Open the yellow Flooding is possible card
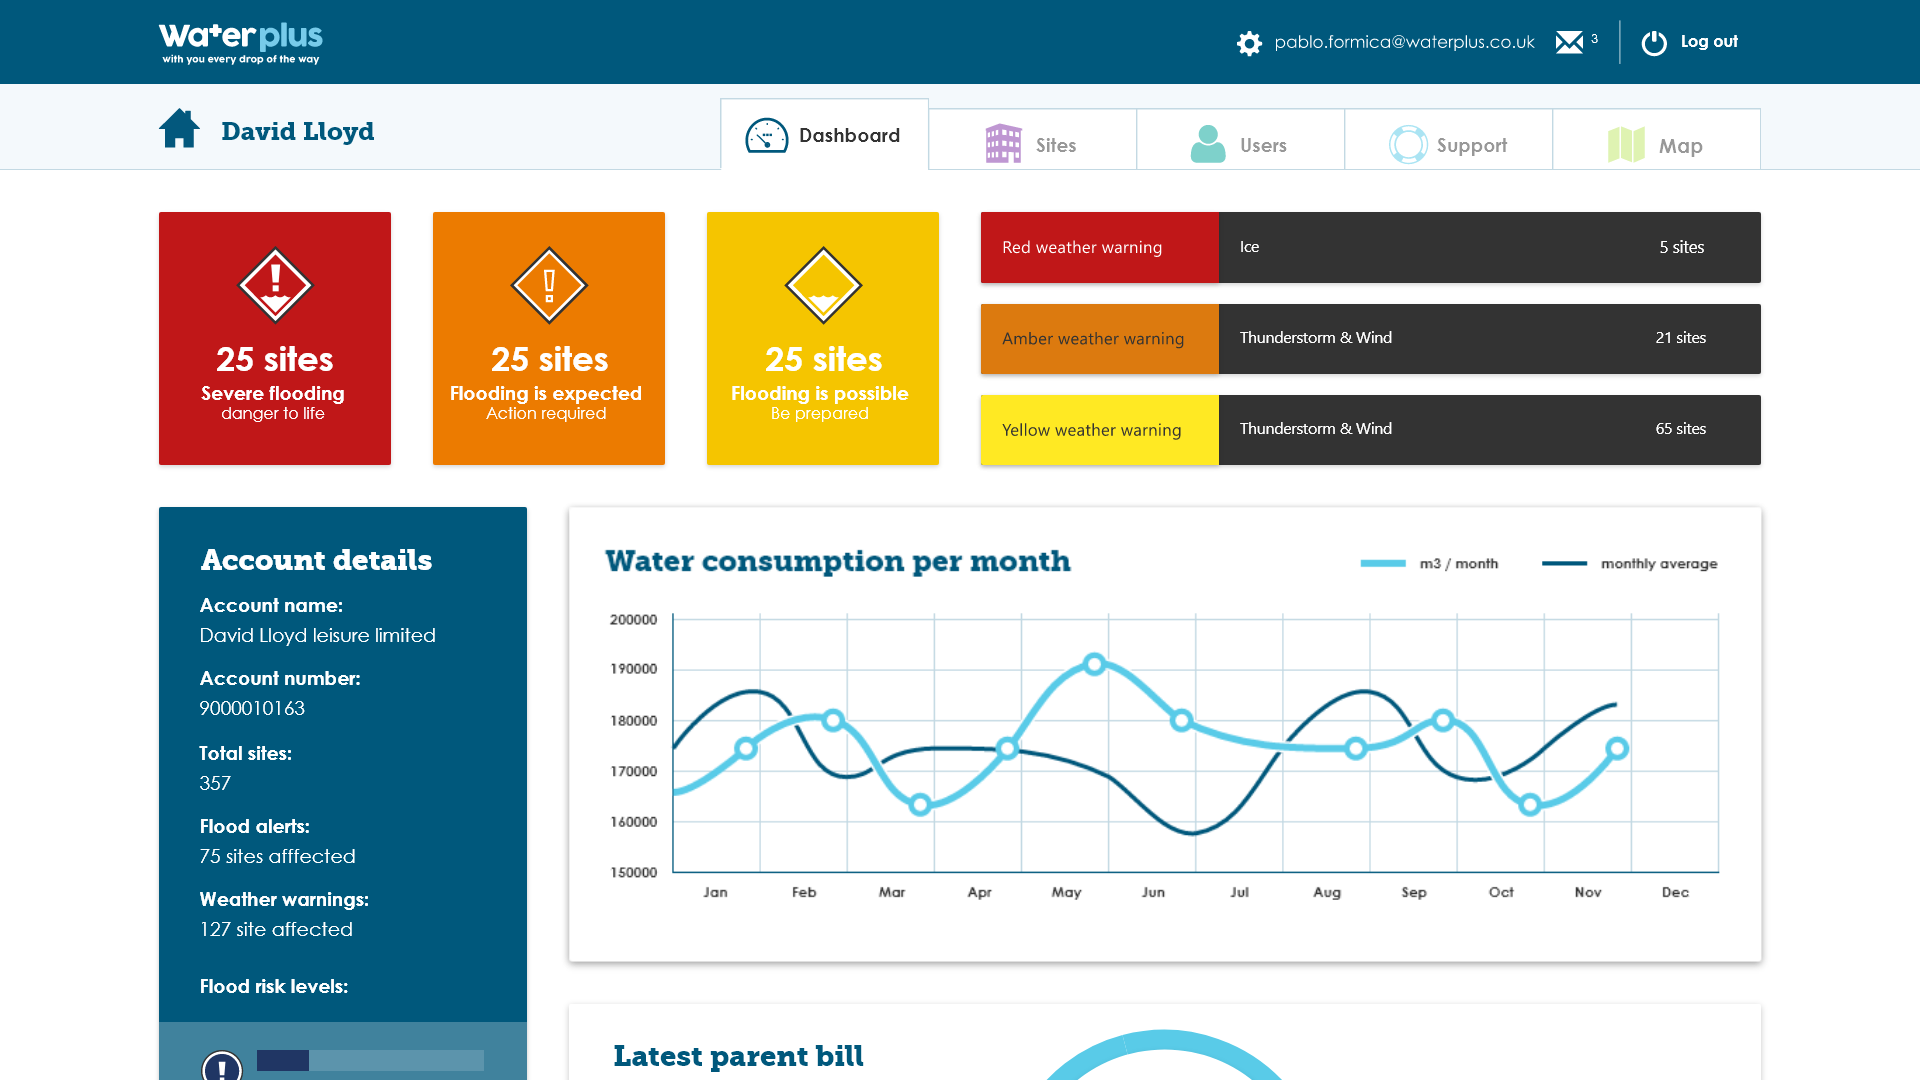The image size is (1920, 1080). (x=823, y=338)
